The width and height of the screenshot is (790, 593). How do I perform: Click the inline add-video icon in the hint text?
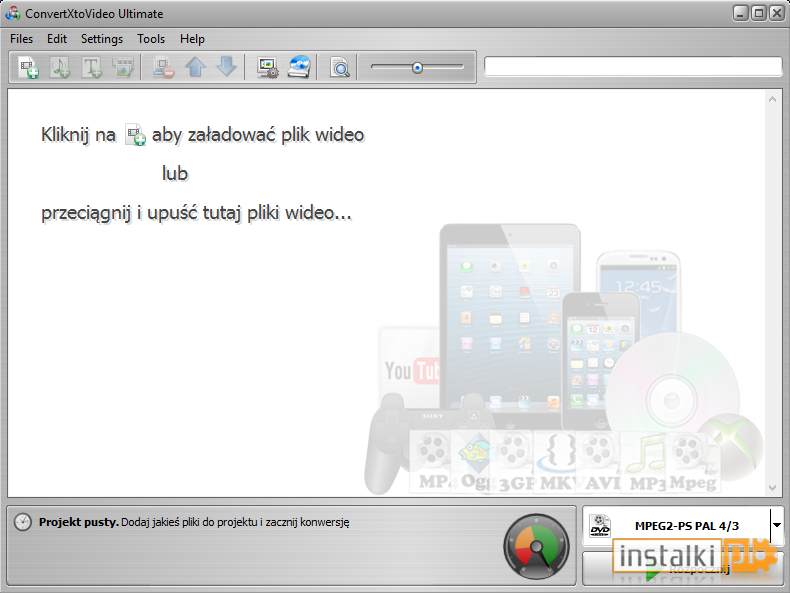click(x=136, y=135)
